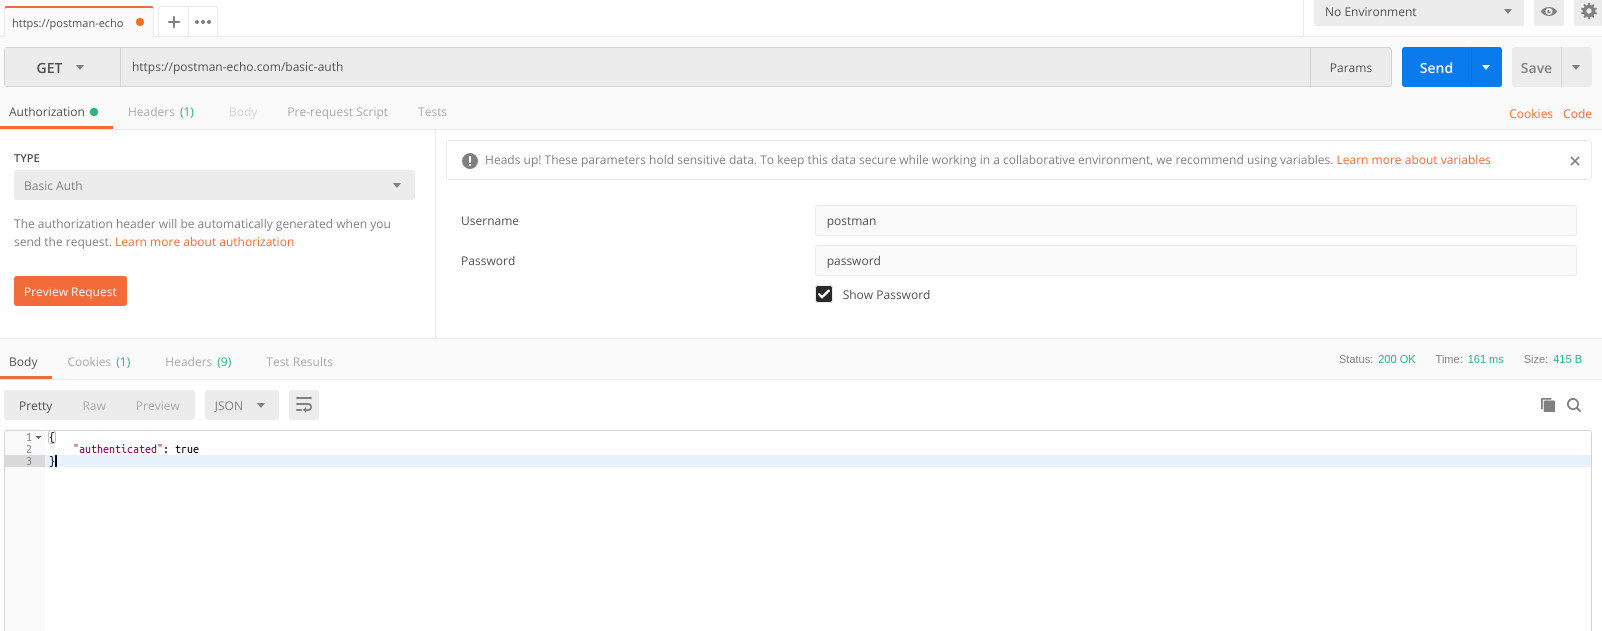The image size is (1602, 631).
Task: Open the tab options three-dots menu
Action: [203, 22]
